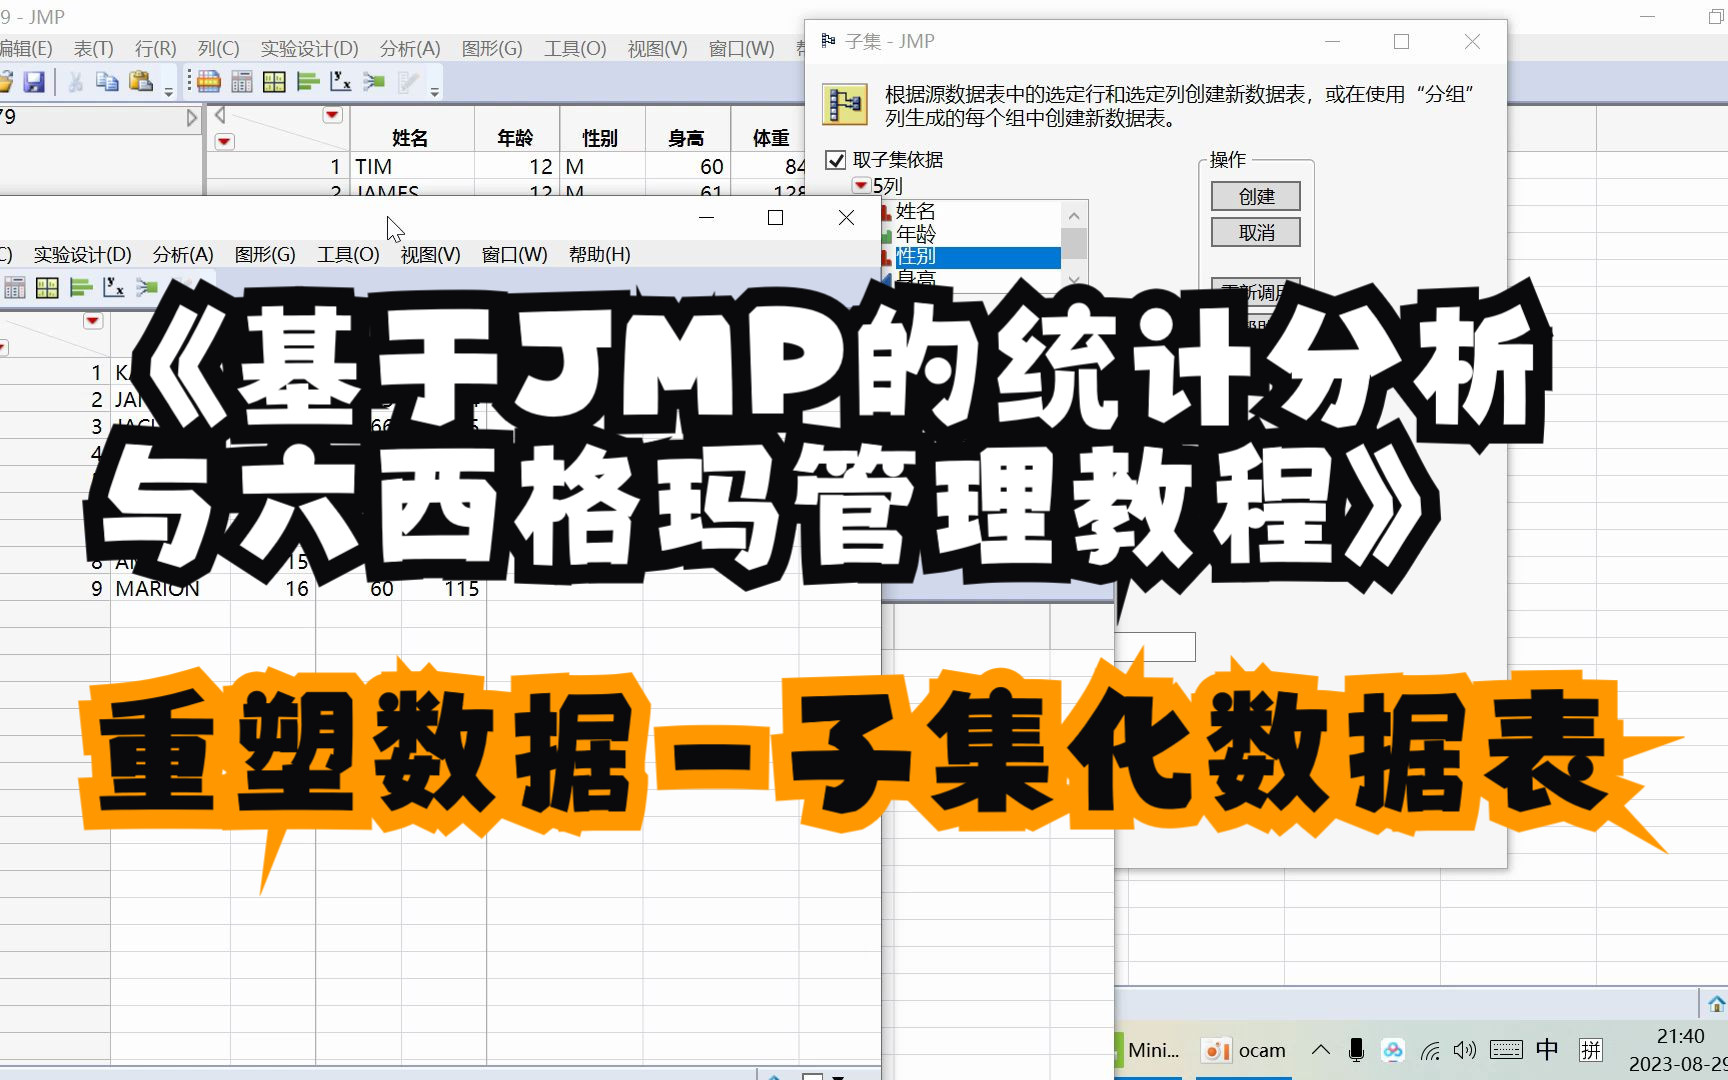The width and height of the screenshot is (1728, 1080).
Task: Click 身高 column header in back table
Action: 687,138
